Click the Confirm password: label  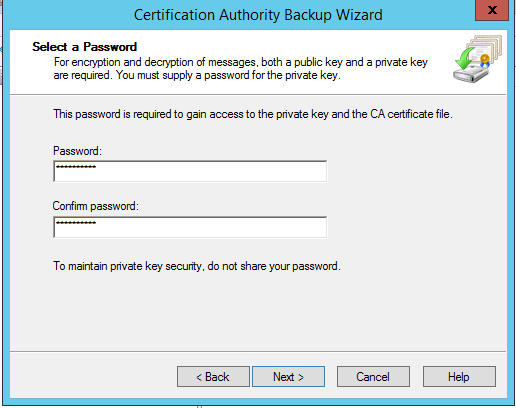point(95,206)
